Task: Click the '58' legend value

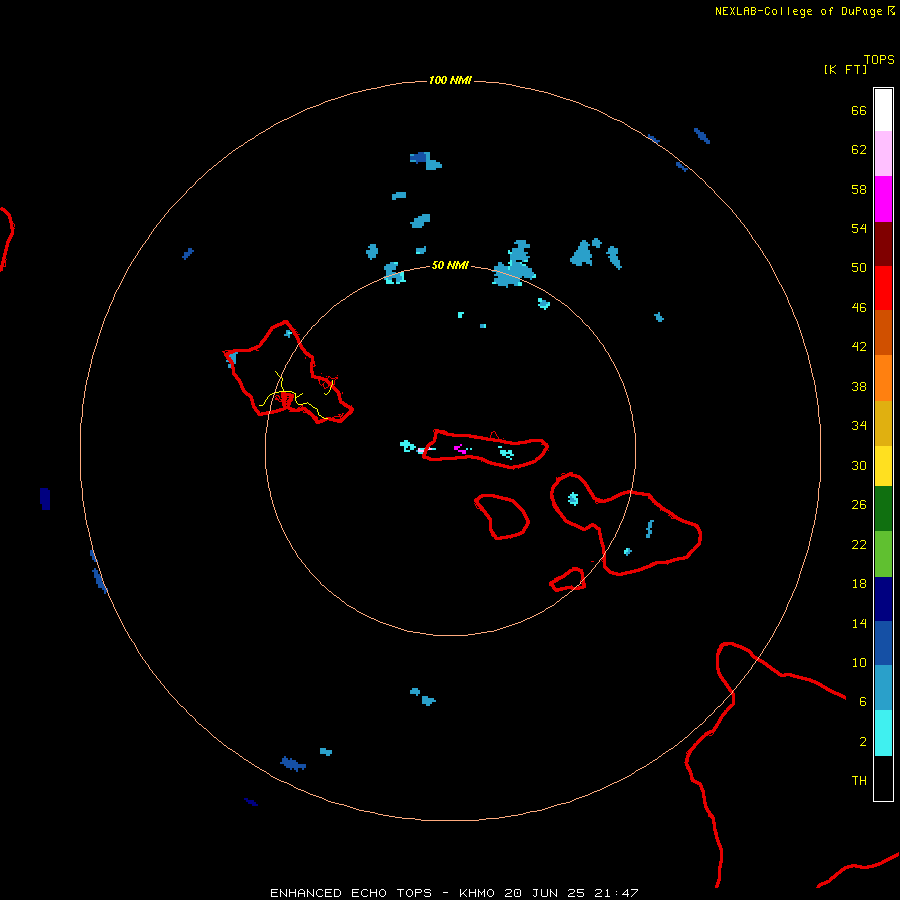Action: click(859, 189)
